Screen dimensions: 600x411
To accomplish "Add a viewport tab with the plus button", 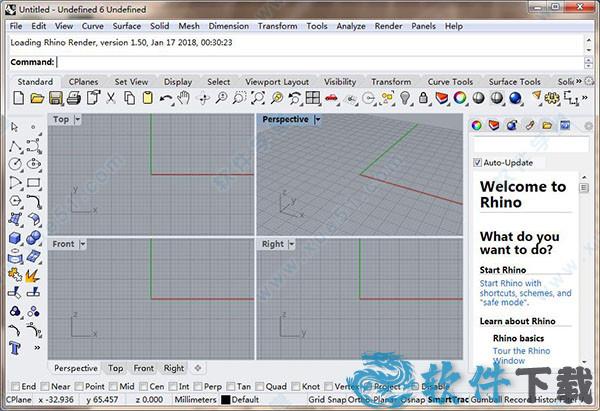I will point(198,368).
